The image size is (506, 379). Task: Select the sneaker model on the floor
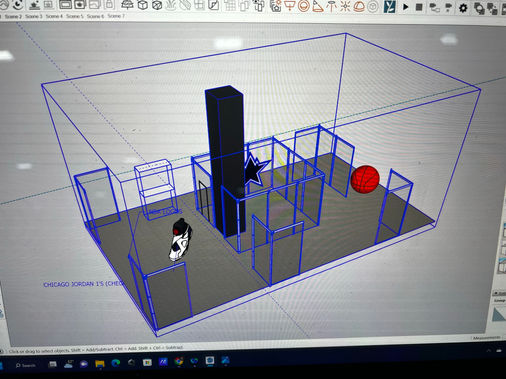pos(180,239)
